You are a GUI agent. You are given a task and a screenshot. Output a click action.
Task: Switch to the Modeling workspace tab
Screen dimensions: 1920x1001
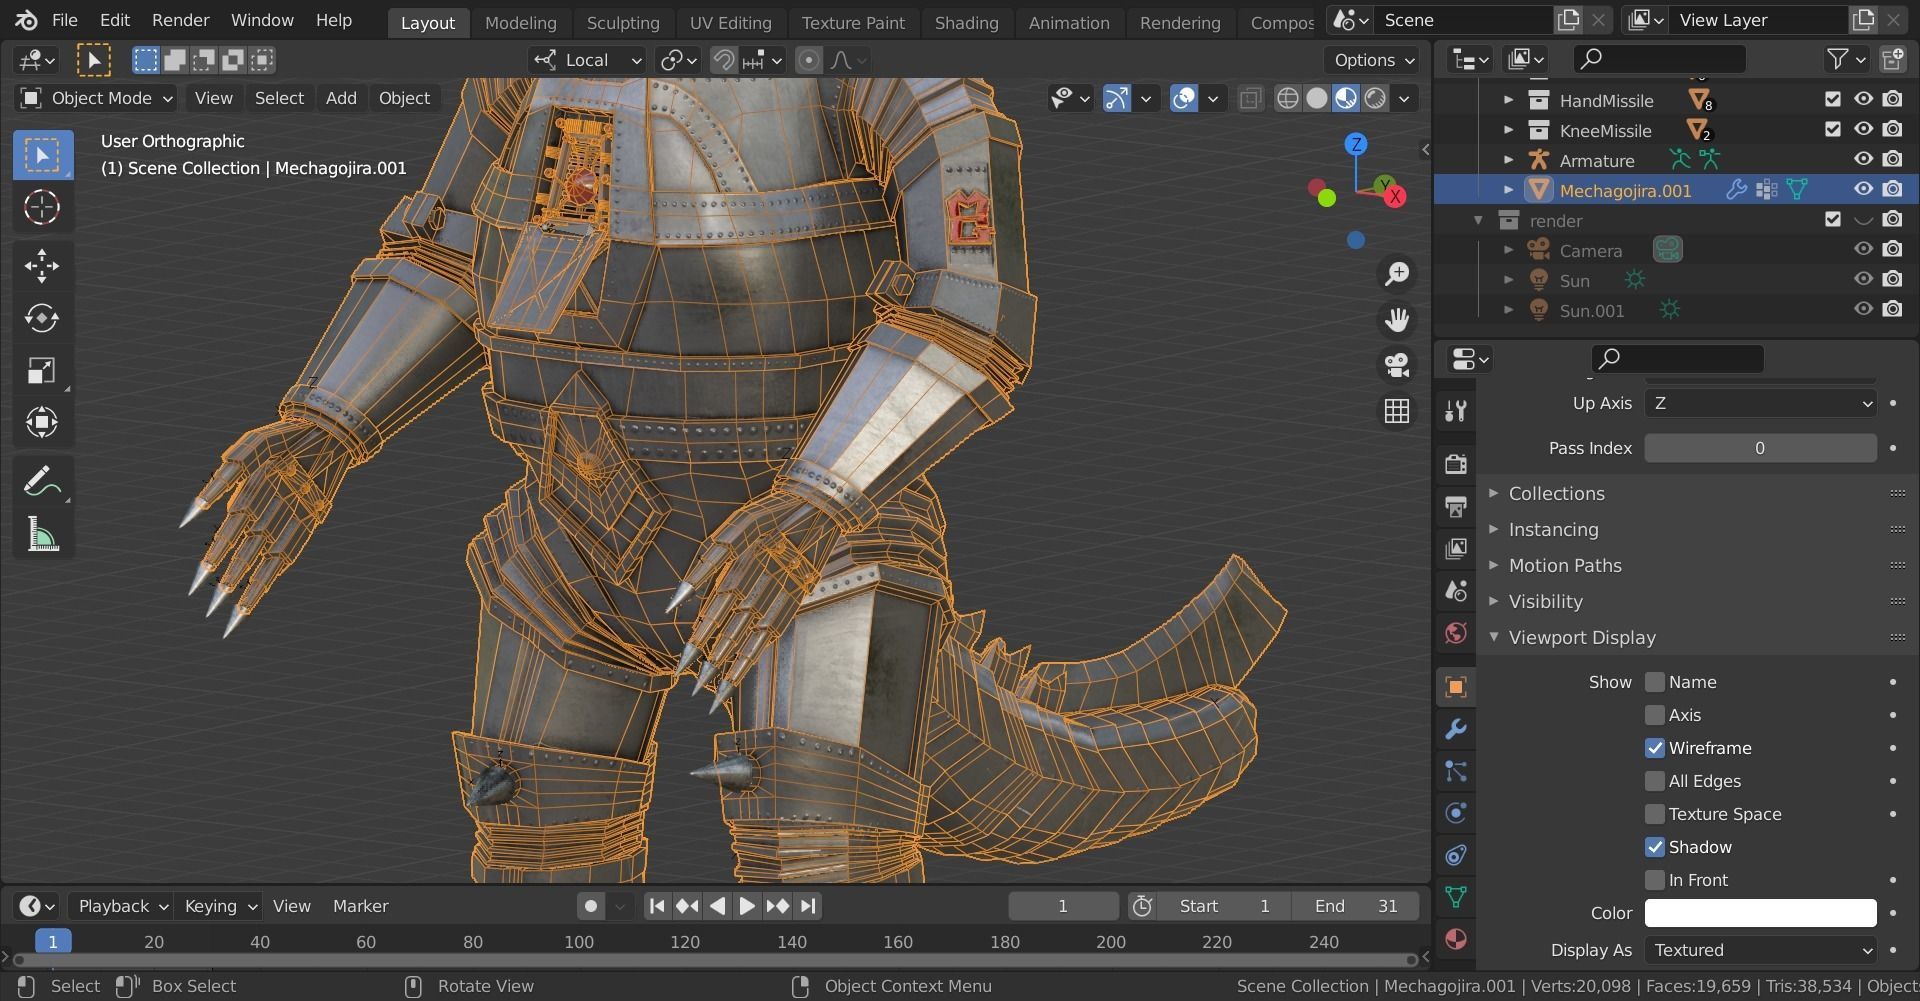coord(520,22)
